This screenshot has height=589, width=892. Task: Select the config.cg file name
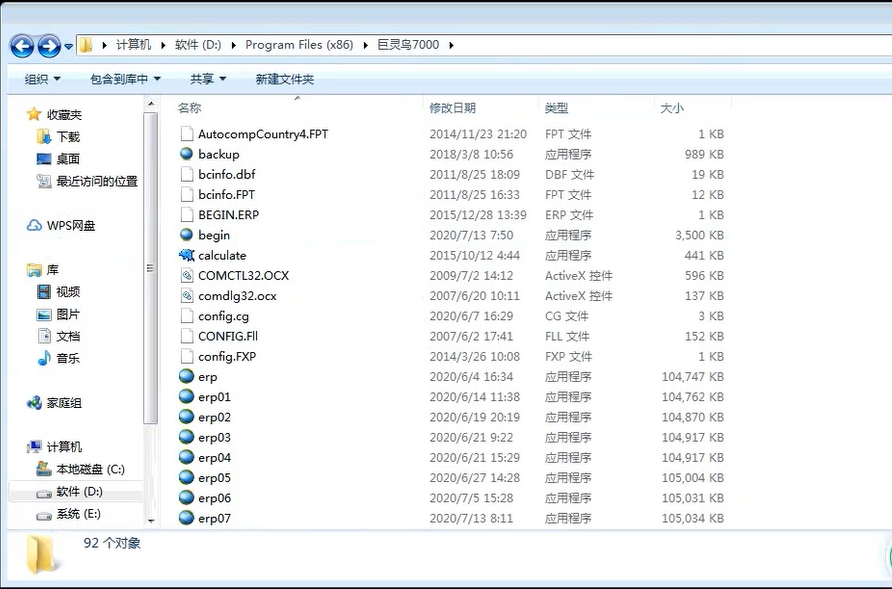tap(223, 316)
